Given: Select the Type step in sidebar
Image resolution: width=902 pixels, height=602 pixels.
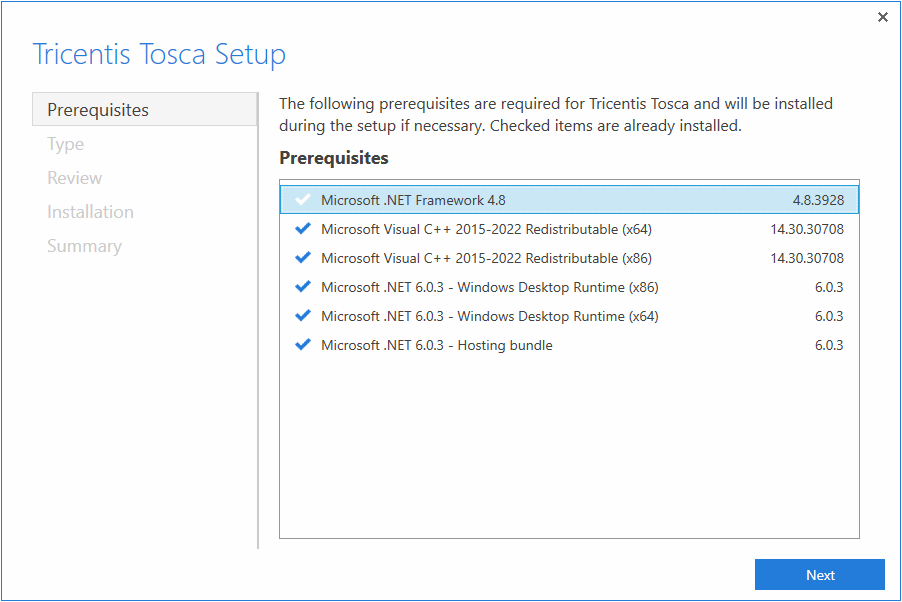Looking at the screenshot, I should coord(66,144).
